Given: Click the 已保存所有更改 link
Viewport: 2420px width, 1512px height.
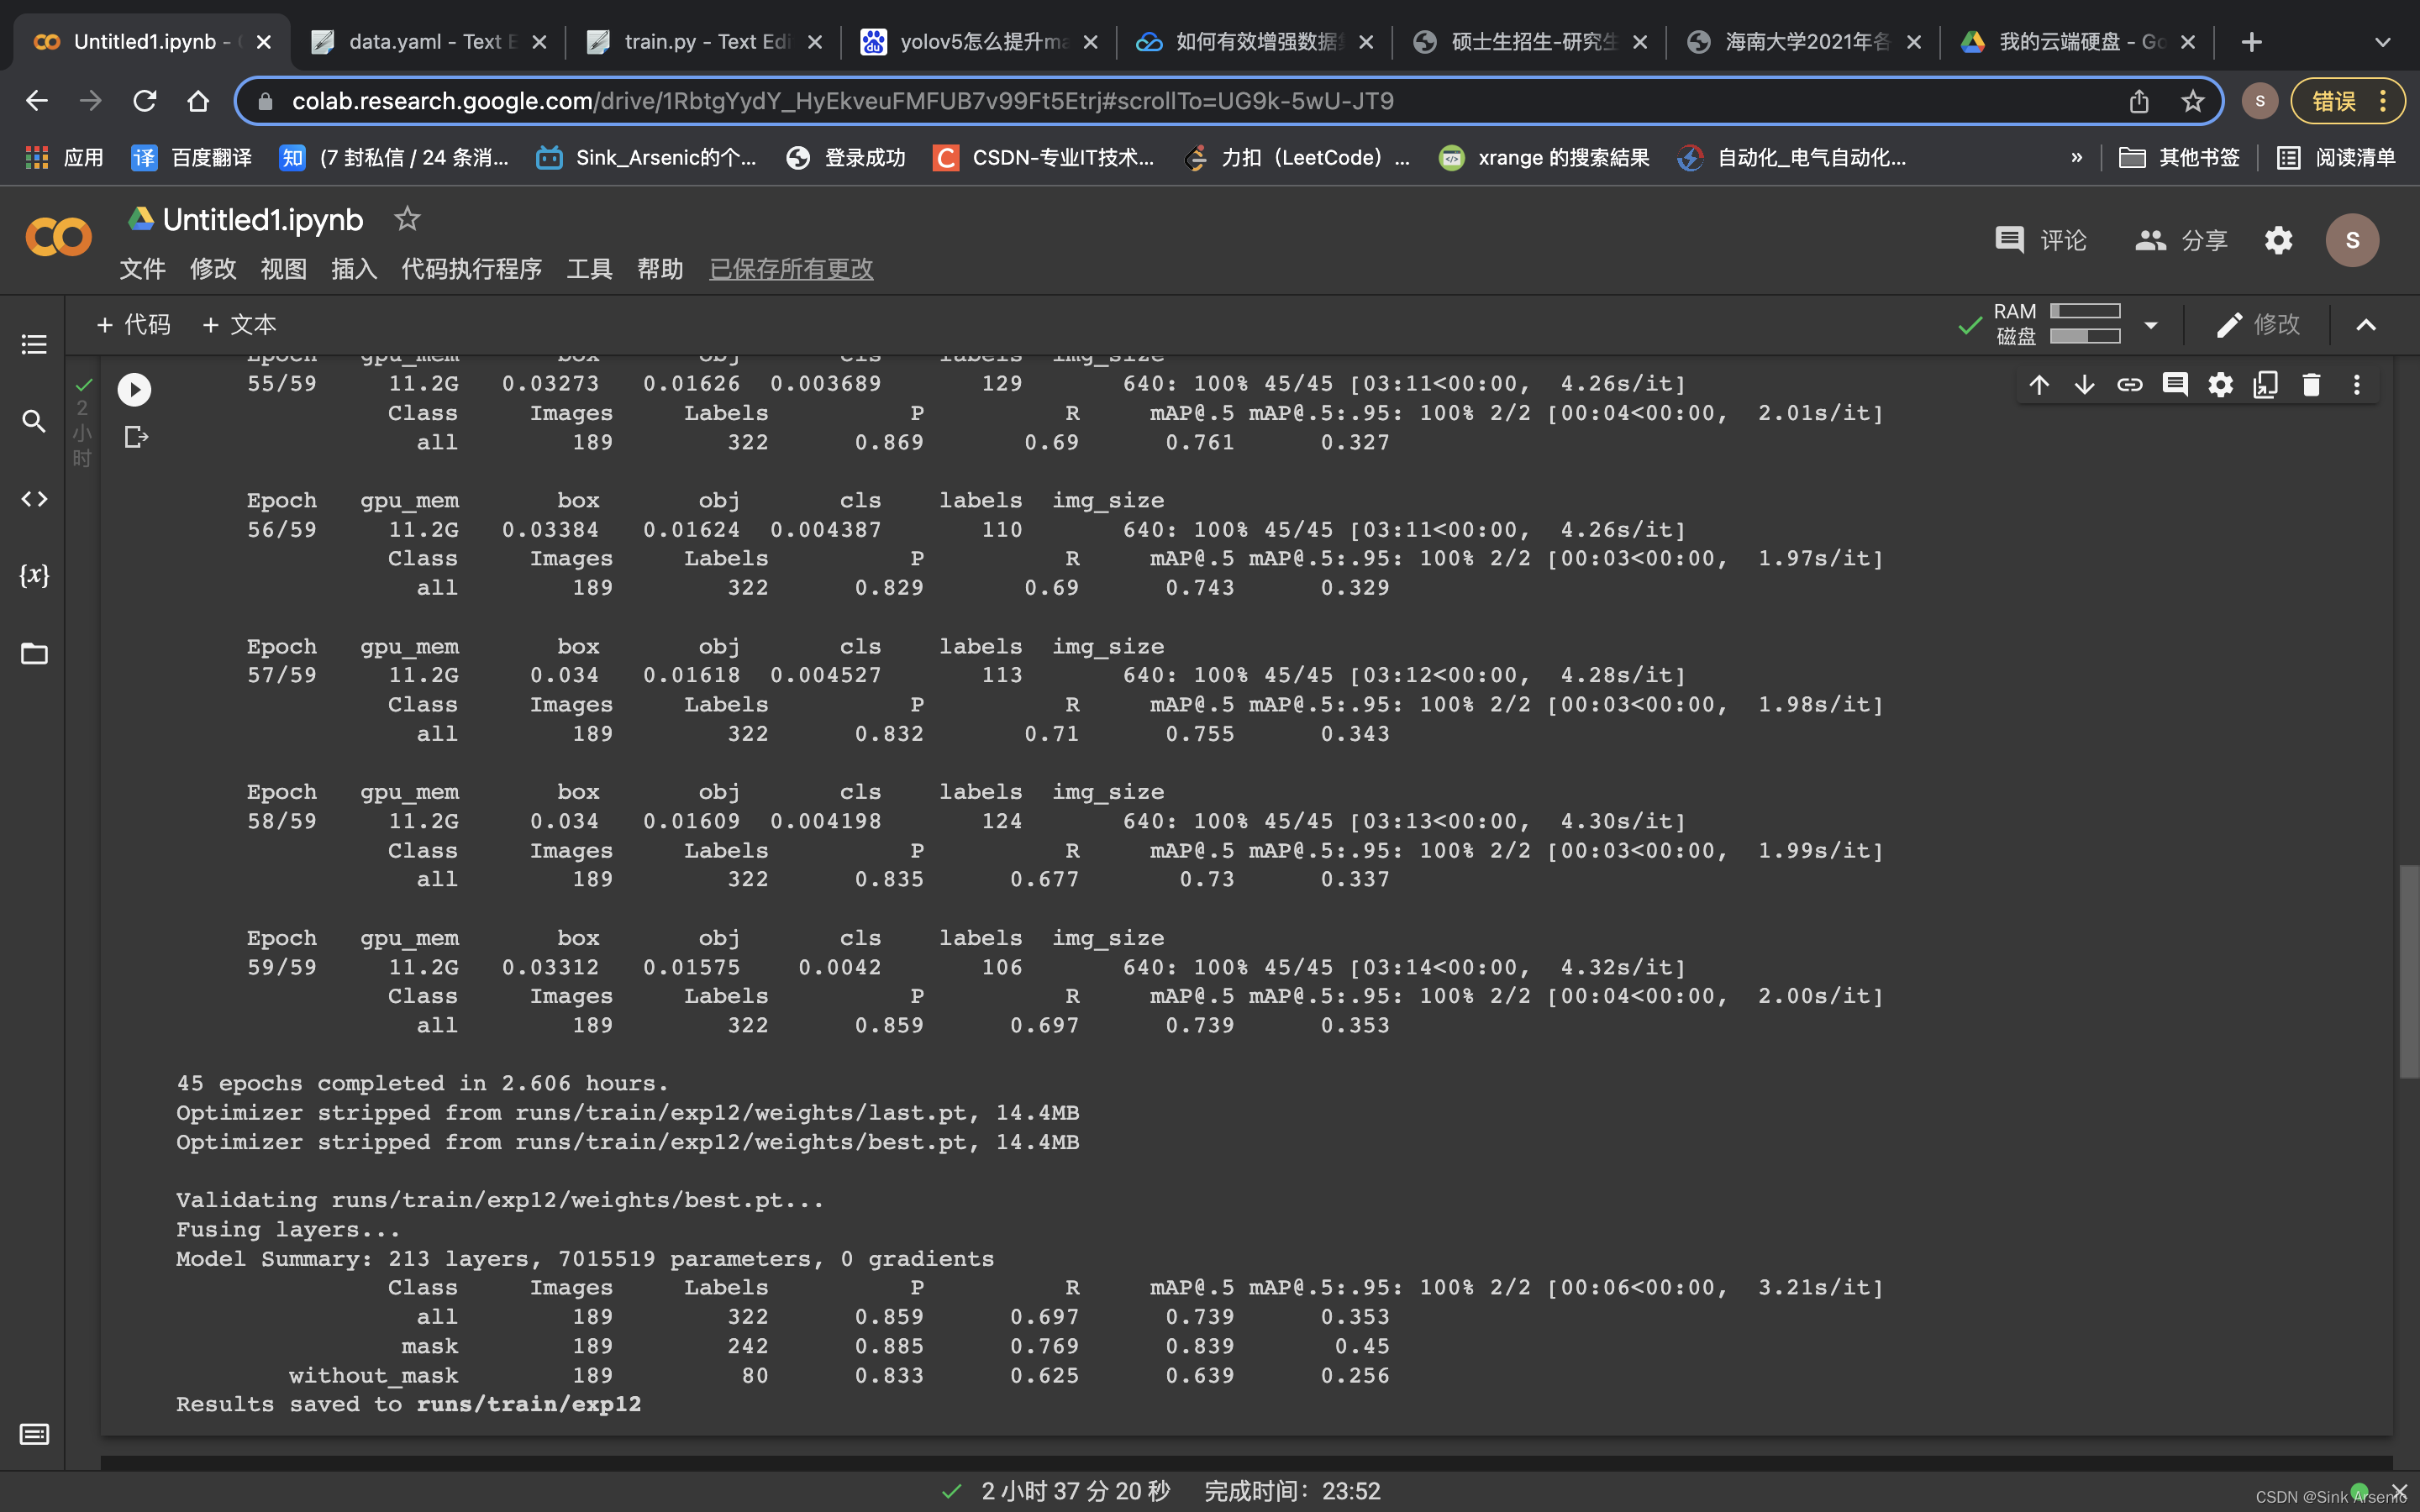Looking at the screenshot, I should (x=791, y=269).
